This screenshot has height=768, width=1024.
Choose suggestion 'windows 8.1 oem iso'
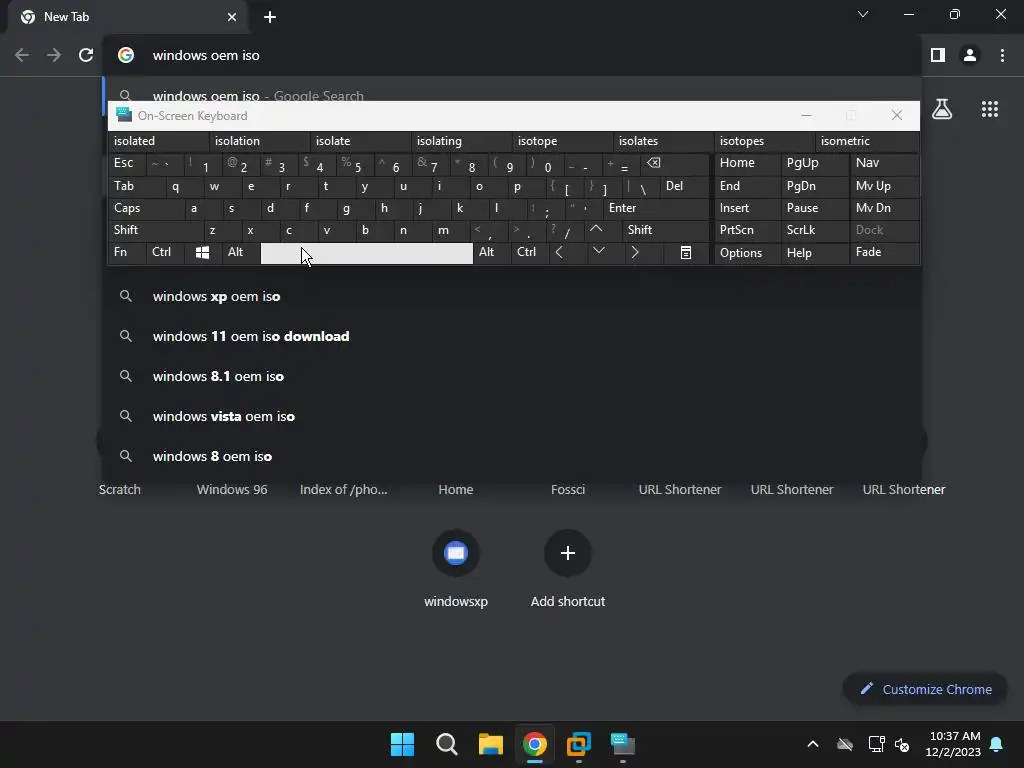pos(512,376)
